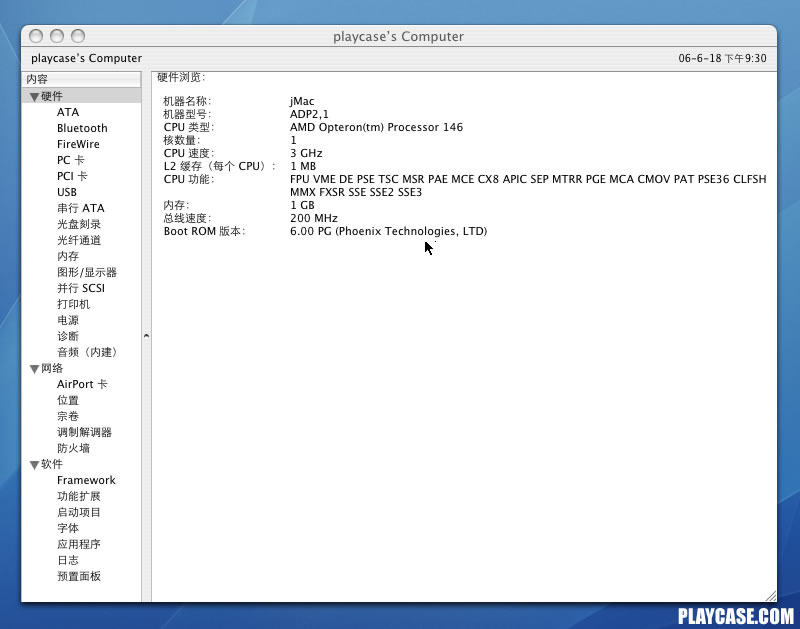Select 并行 SCSI entry
The image size is (800, 629).
pos(81,288)
